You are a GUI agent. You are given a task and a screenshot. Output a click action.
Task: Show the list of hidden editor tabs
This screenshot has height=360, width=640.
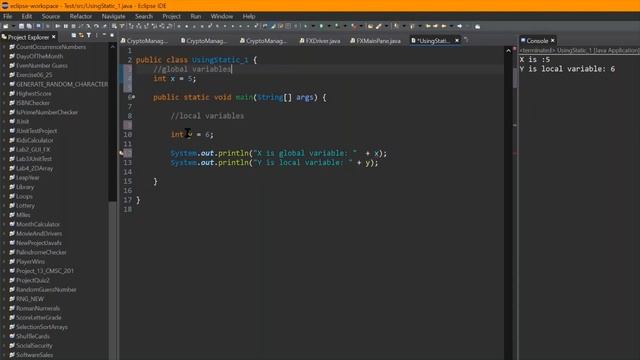pyautogui.click(x=467, y=40)
